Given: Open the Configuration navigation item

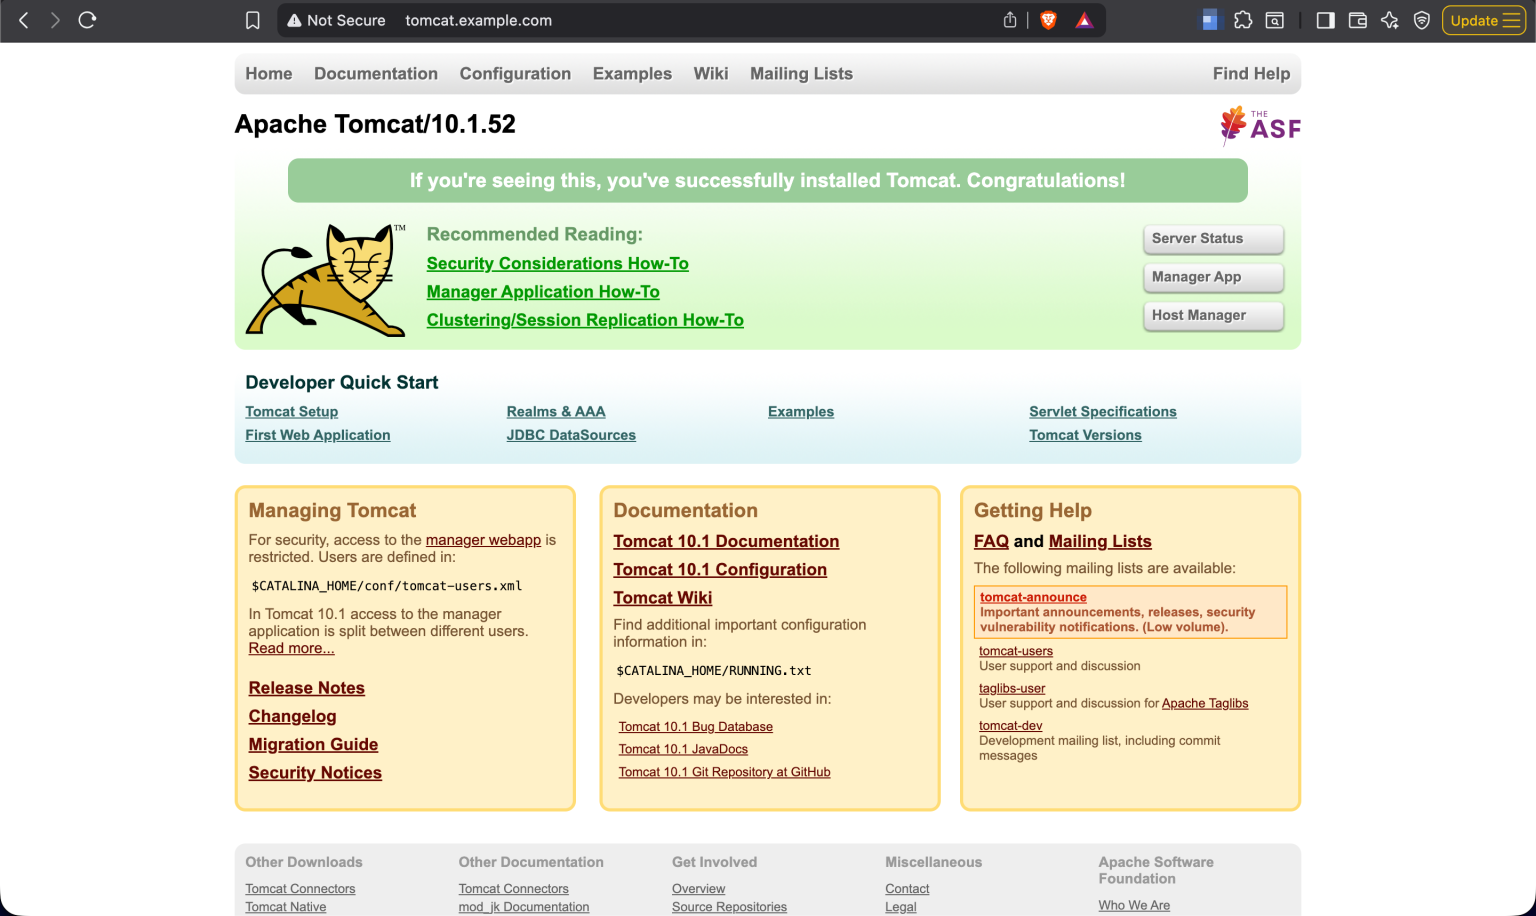Looking at the screenshot, I should [x=515, y=73].
